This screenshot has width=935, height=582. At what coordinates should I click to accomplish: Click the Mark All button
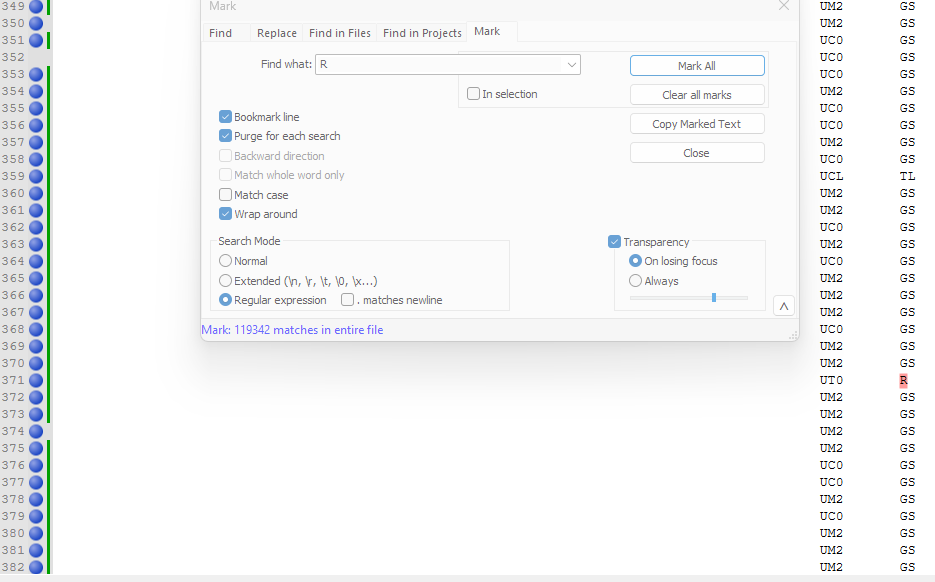[696, 65]
